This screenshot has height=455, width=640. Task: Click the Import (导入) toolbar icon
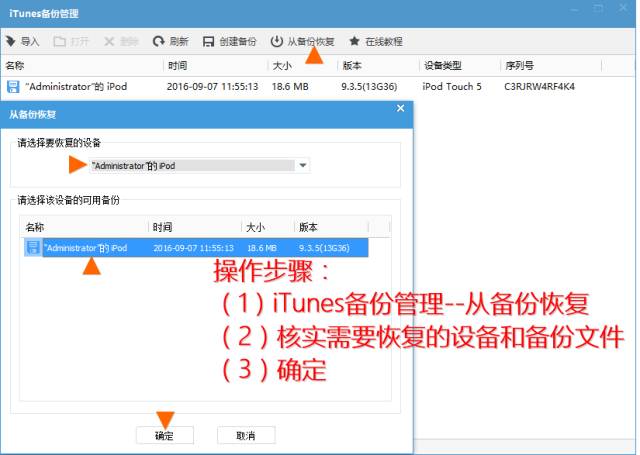[x=11, y=41]
